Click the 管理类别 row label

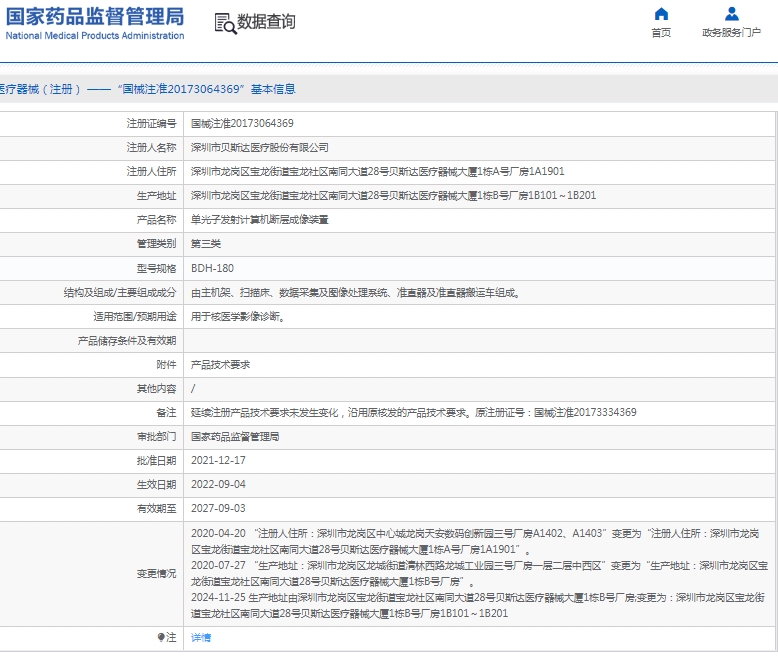click(x=156, y=244)
